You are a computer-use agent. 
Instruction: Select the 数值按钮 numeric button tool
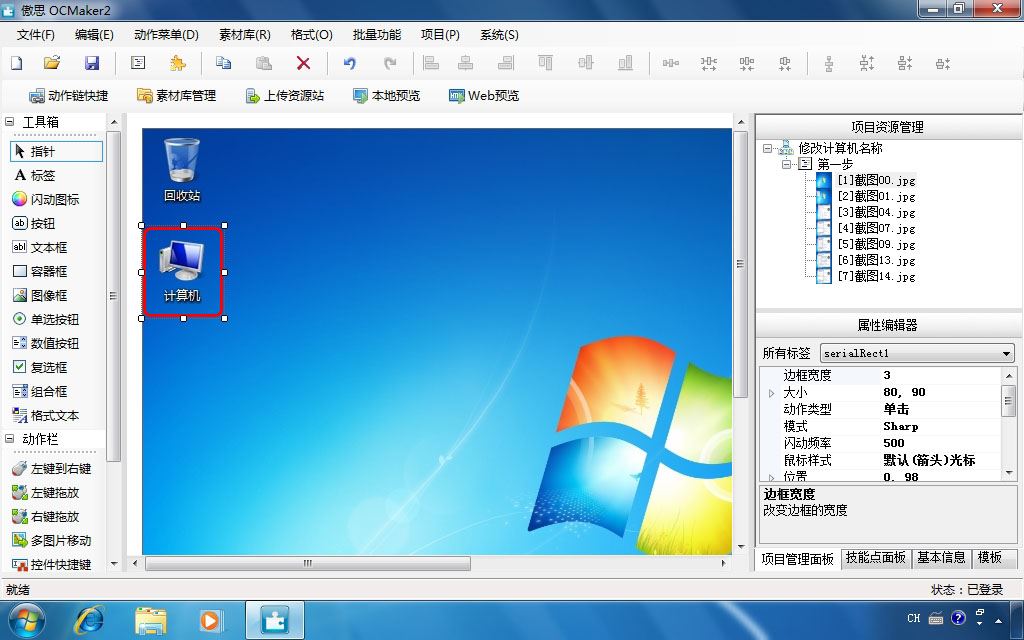point(46,344)
